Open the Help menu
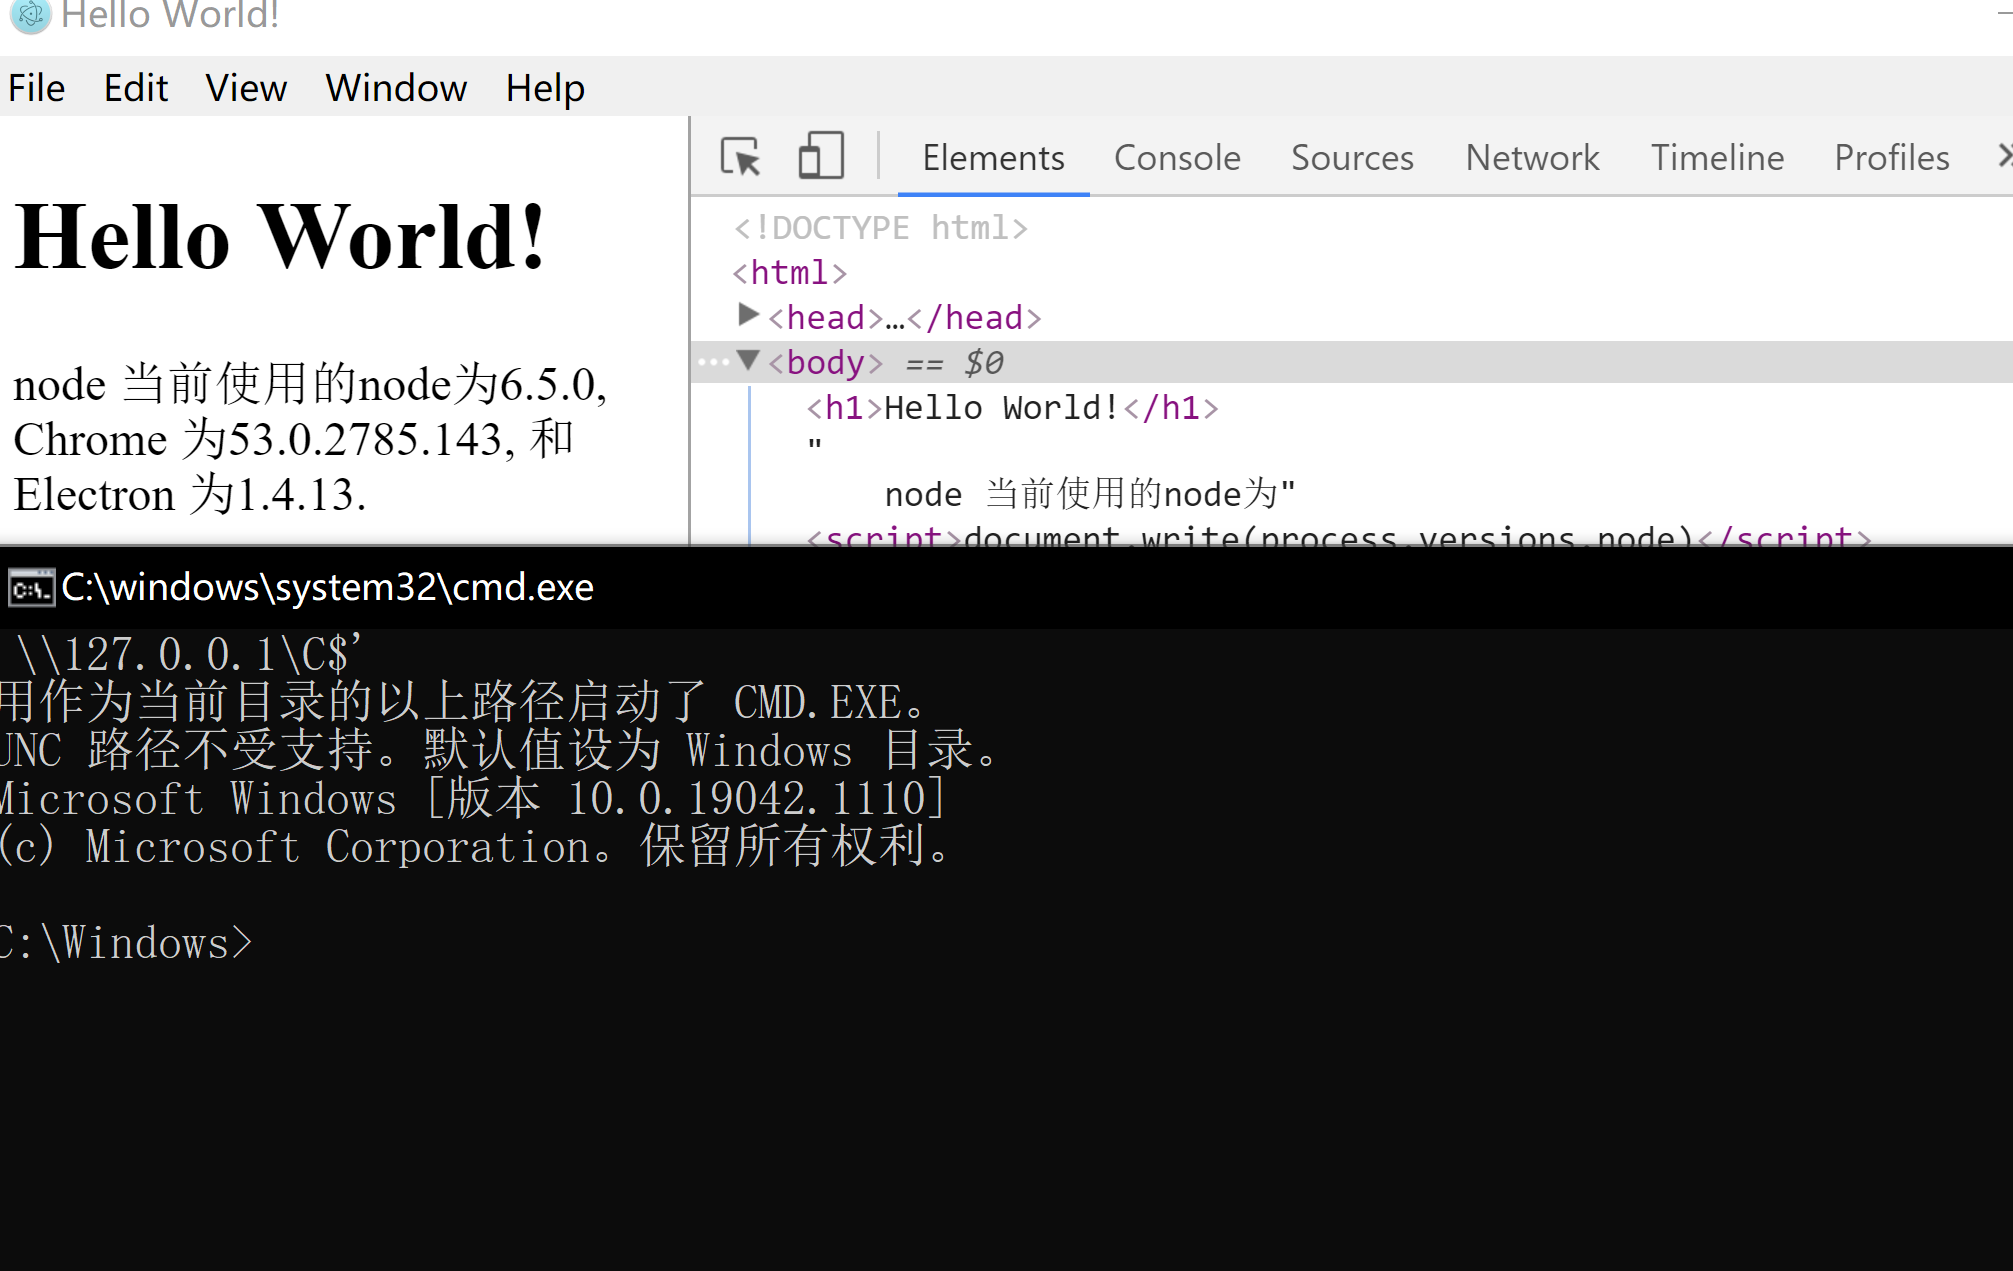This screenshot has width=2013, height=1271. pos(545,88)
